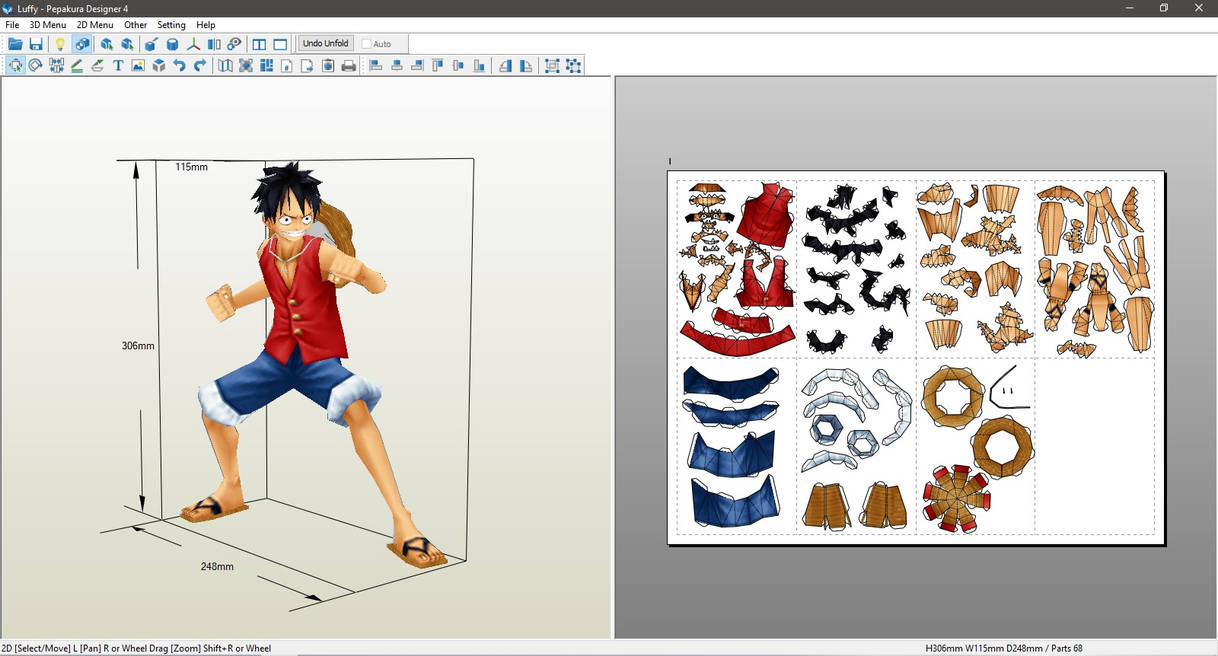
Task: Open the Setting menu
Action: coord(171,25)
